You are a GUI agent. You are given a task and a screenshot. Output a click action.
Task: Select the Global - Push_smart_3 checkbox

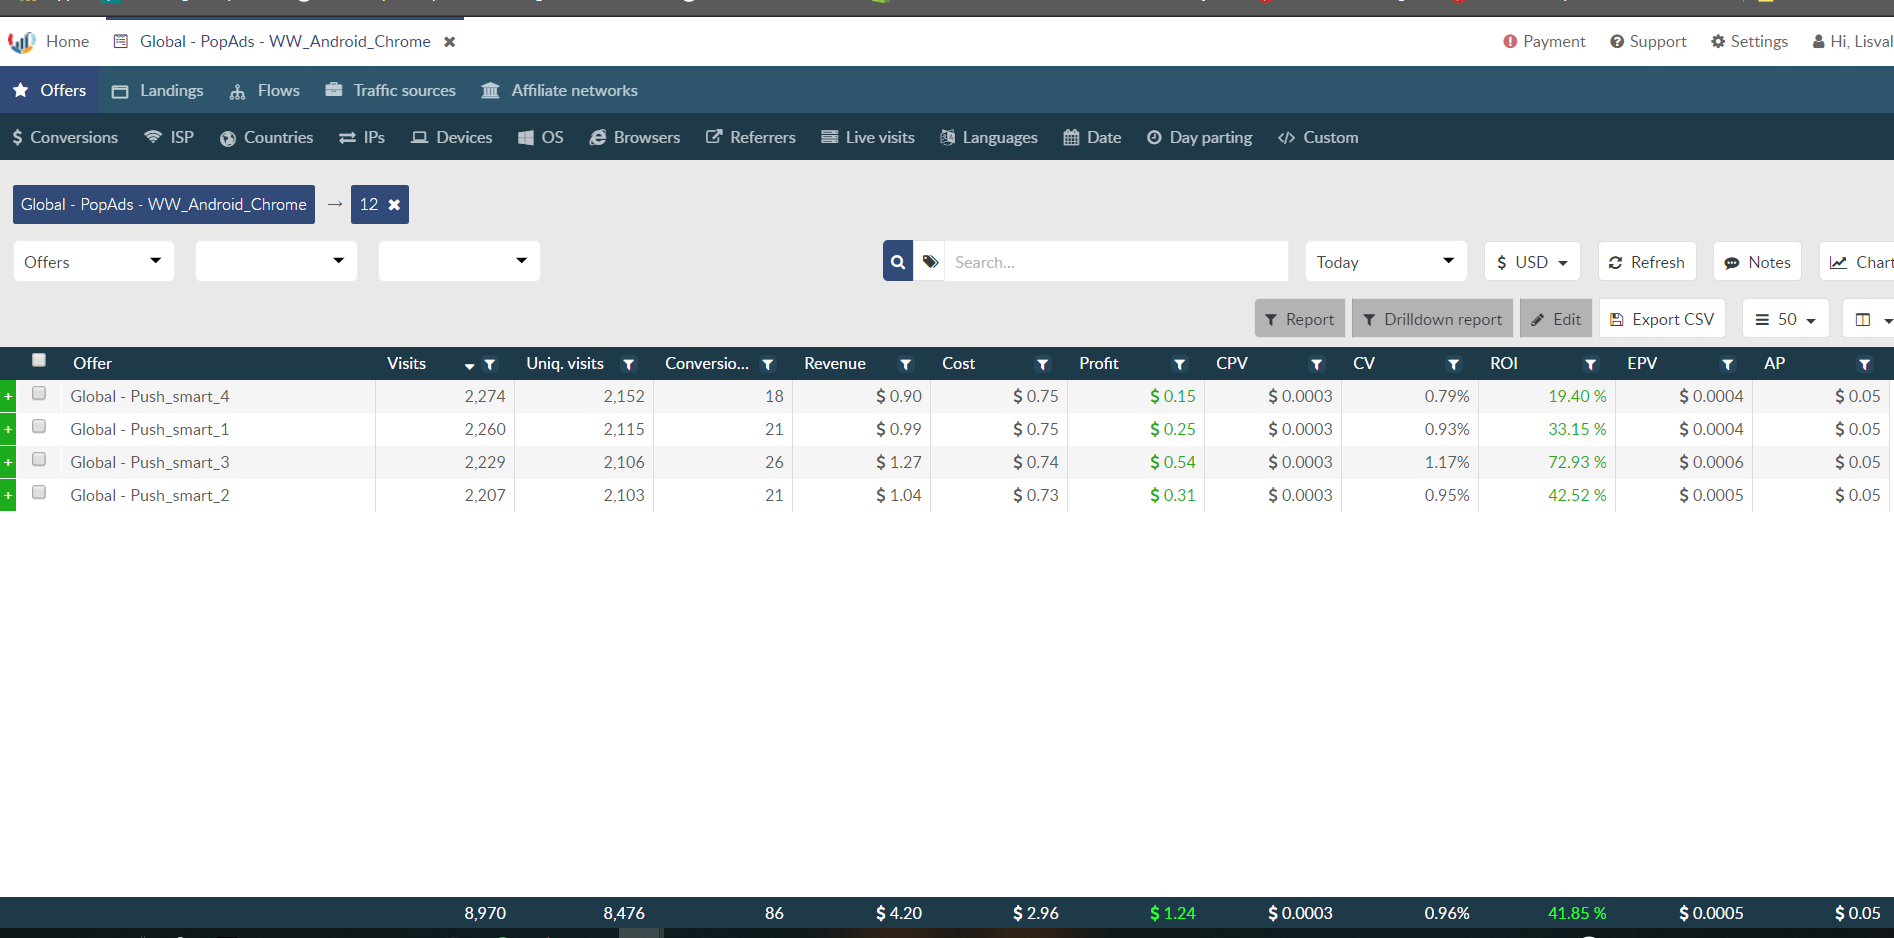(x=39, y=459)
